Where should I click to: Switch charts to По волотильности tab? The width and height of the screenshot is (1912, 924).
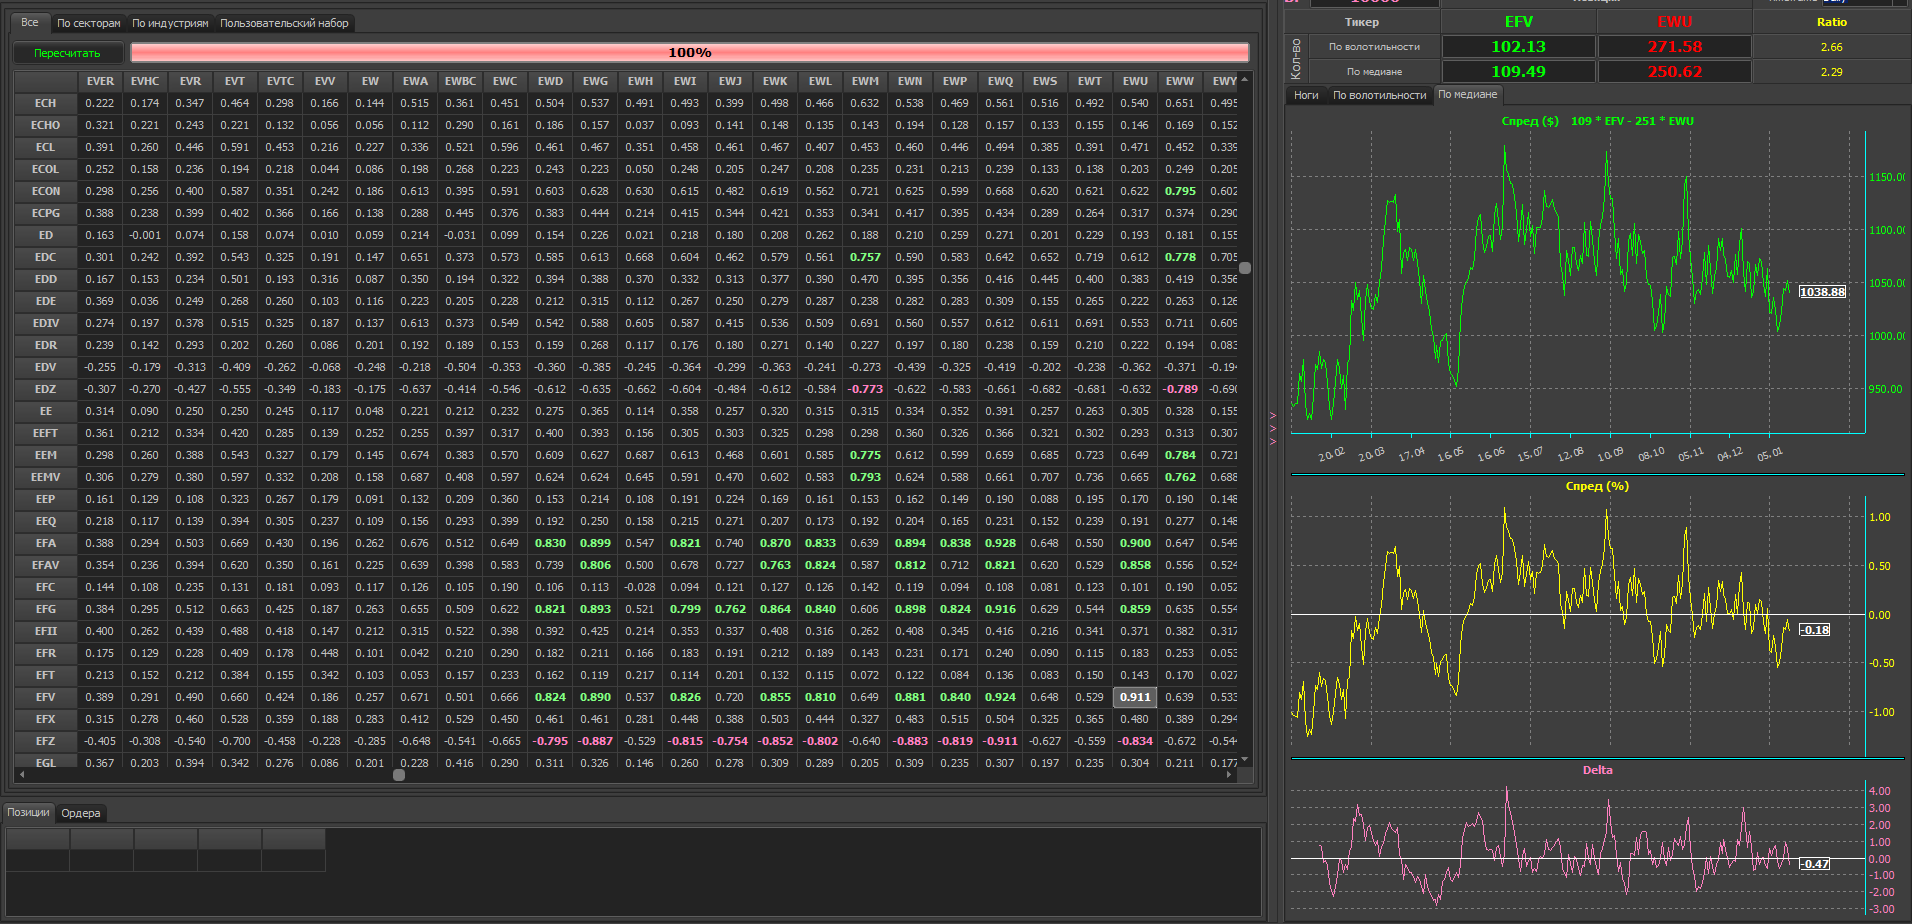click(x=1379, y=95)
